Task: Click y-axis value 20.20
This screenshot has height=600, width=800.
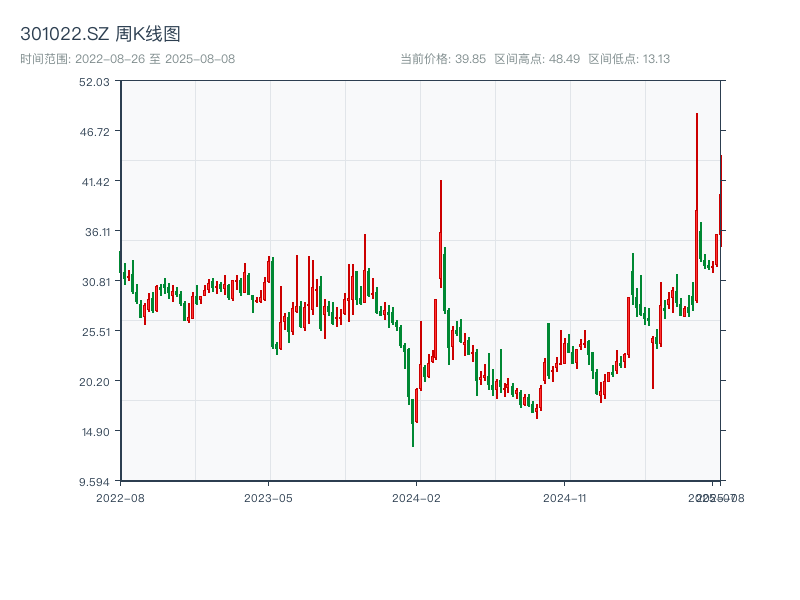Action: coord(94,382)
